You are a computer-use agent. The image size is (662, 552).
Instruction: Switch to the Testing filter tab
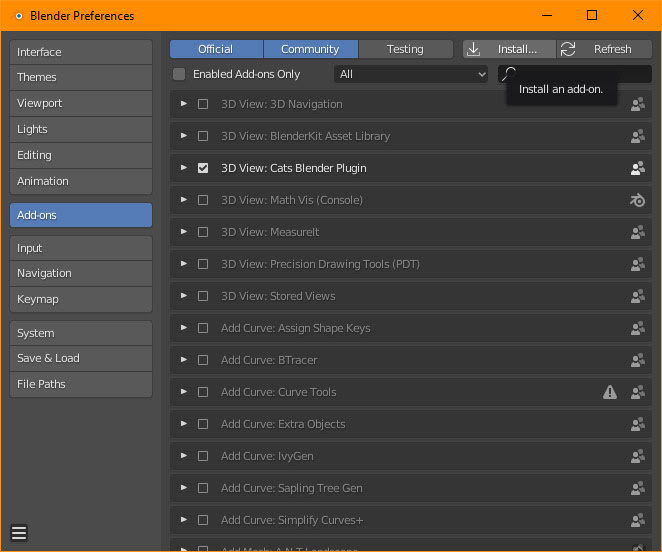(405, 49)
